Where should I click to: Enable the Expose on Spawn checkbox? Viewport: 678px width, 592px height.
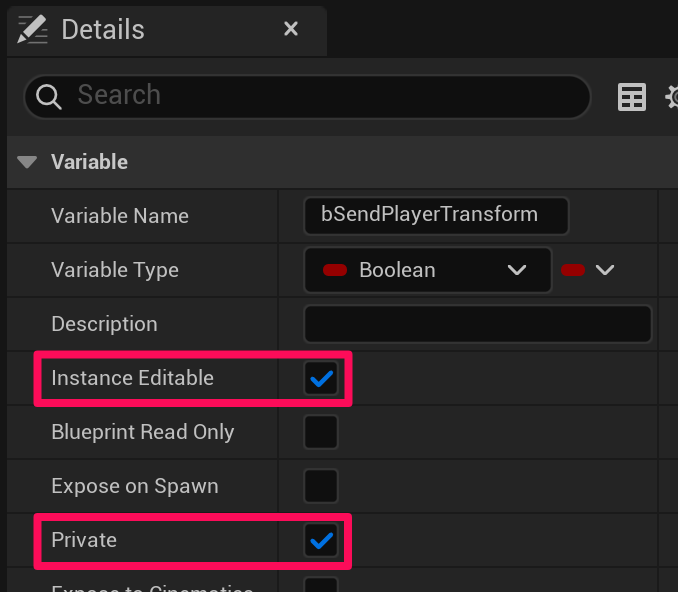tap(321, 486)
